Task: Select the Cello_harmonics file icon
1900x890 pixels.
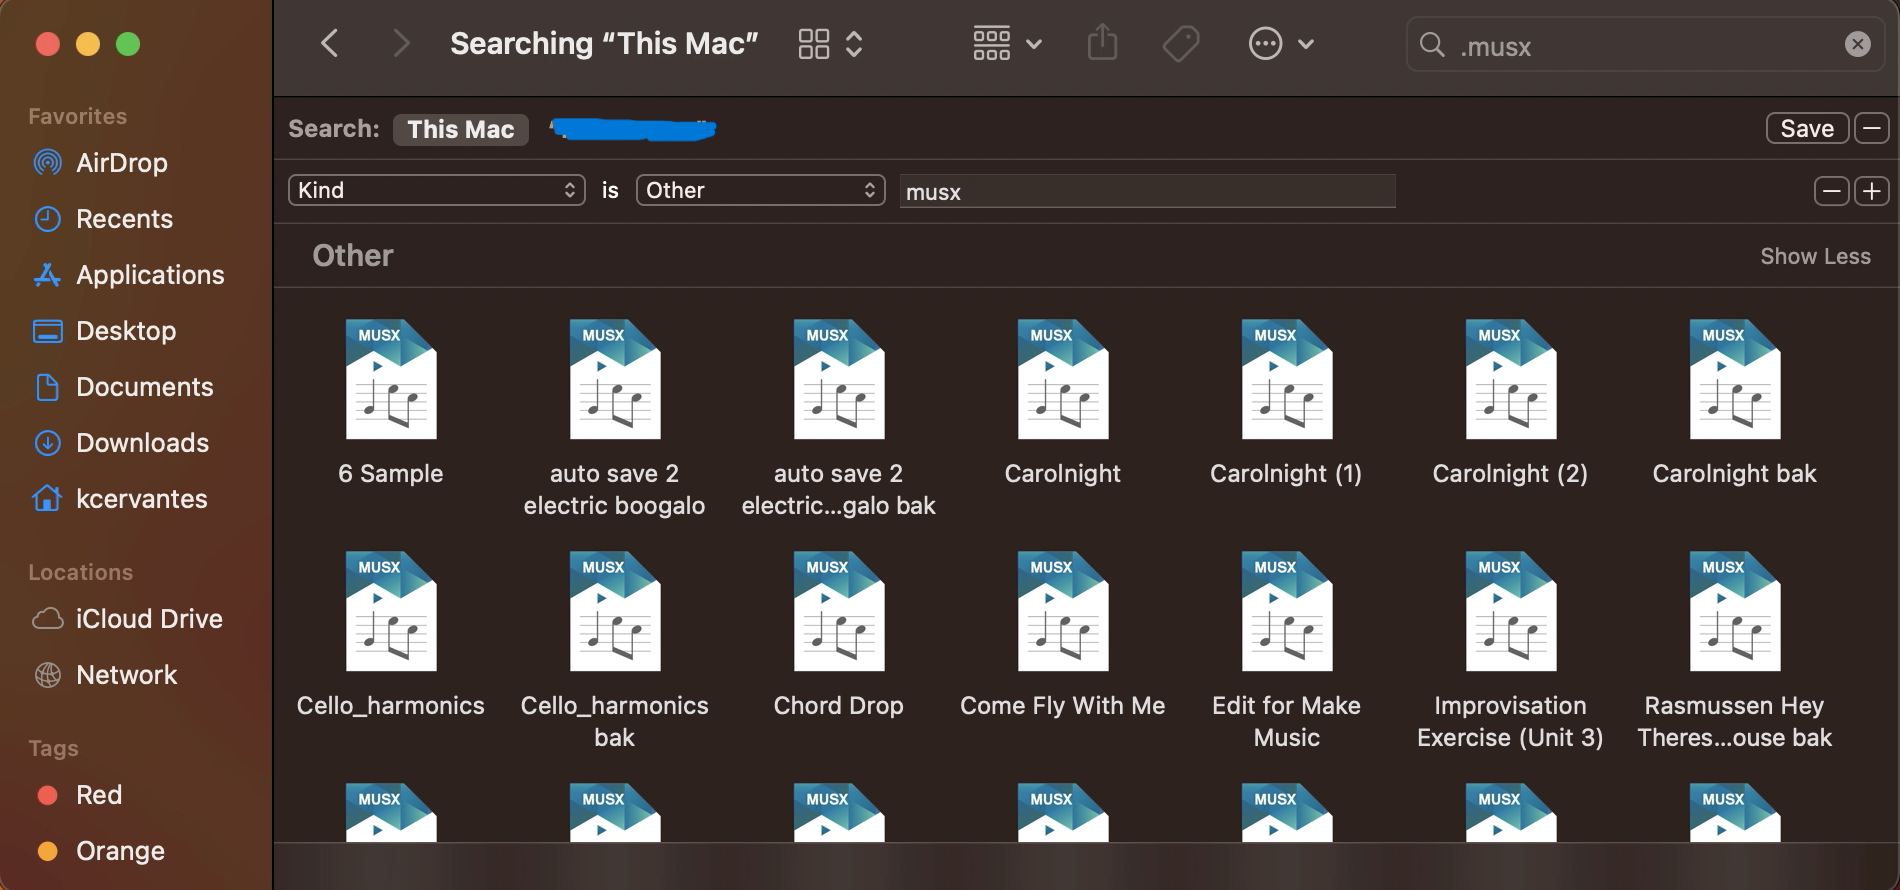Action: tap(391, 611)
